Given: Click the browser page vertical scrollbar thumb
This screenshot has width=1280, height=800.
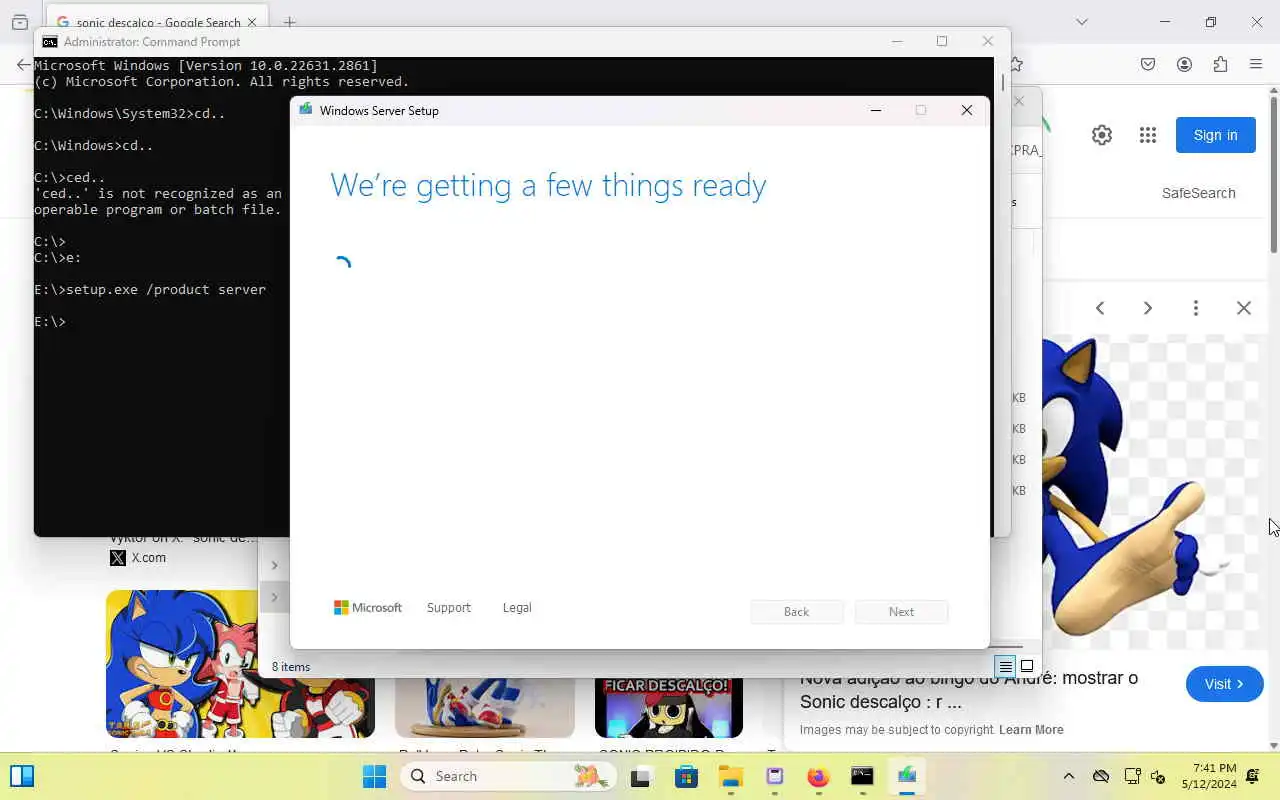Looking at the screenshot, I should coord(1273,175).
